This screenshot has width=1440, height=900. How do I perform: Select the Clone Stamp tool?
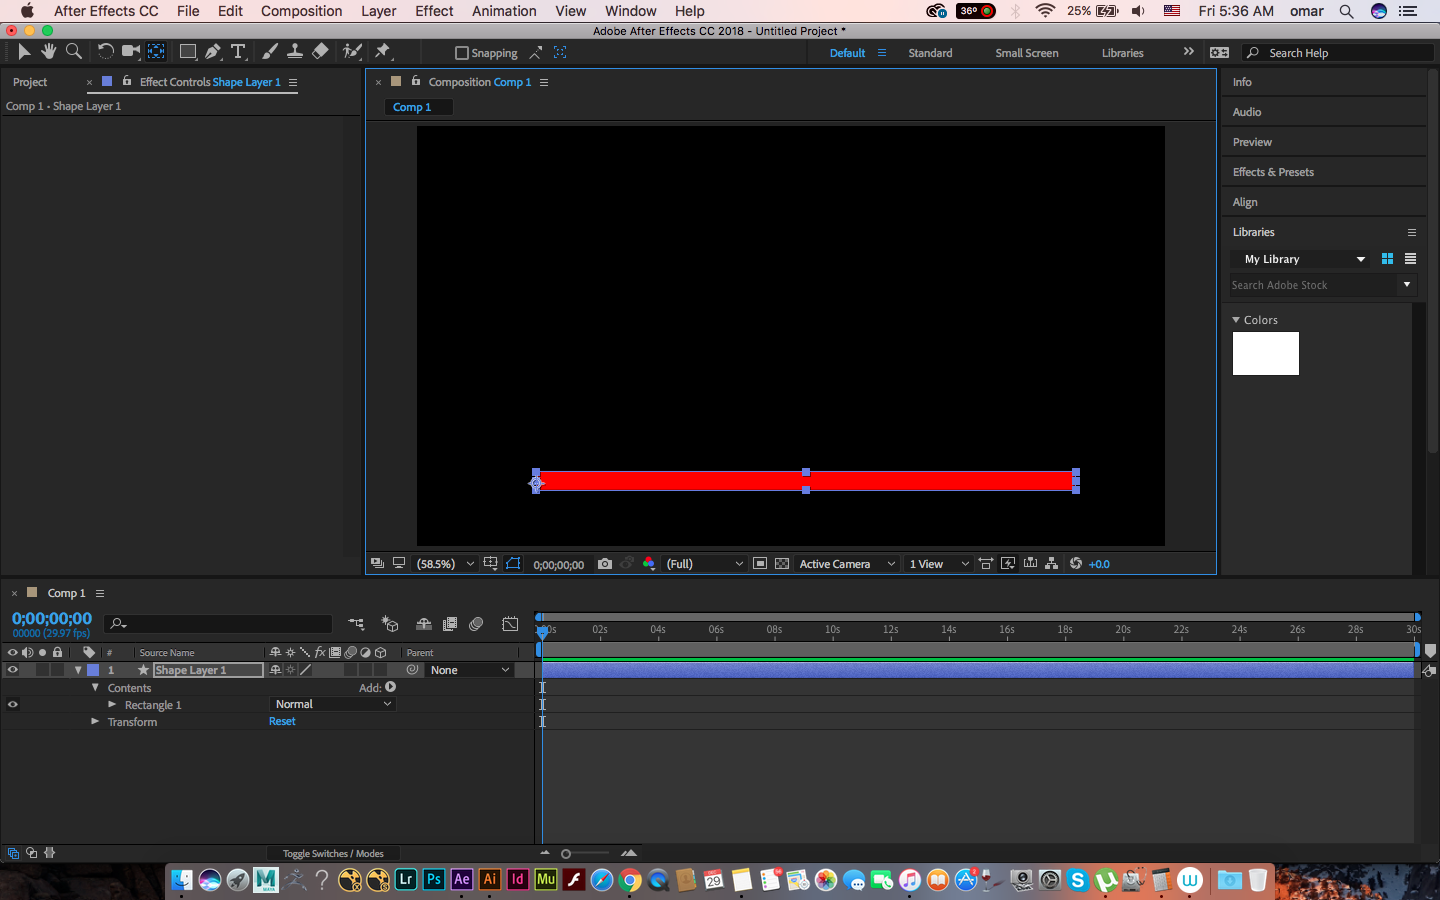click(x=295, y=52)
